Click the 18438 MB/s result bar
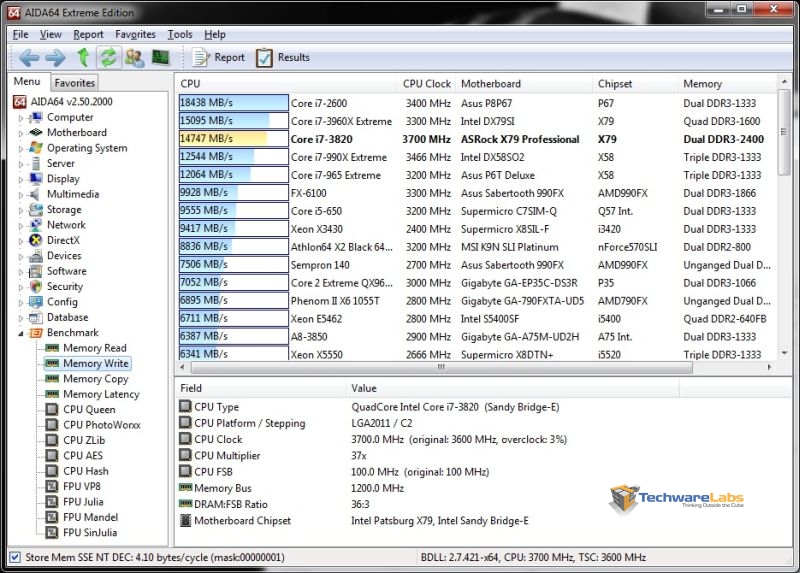Image resolution: width=800 pixels, height=573 pixels. click(233, 103)
